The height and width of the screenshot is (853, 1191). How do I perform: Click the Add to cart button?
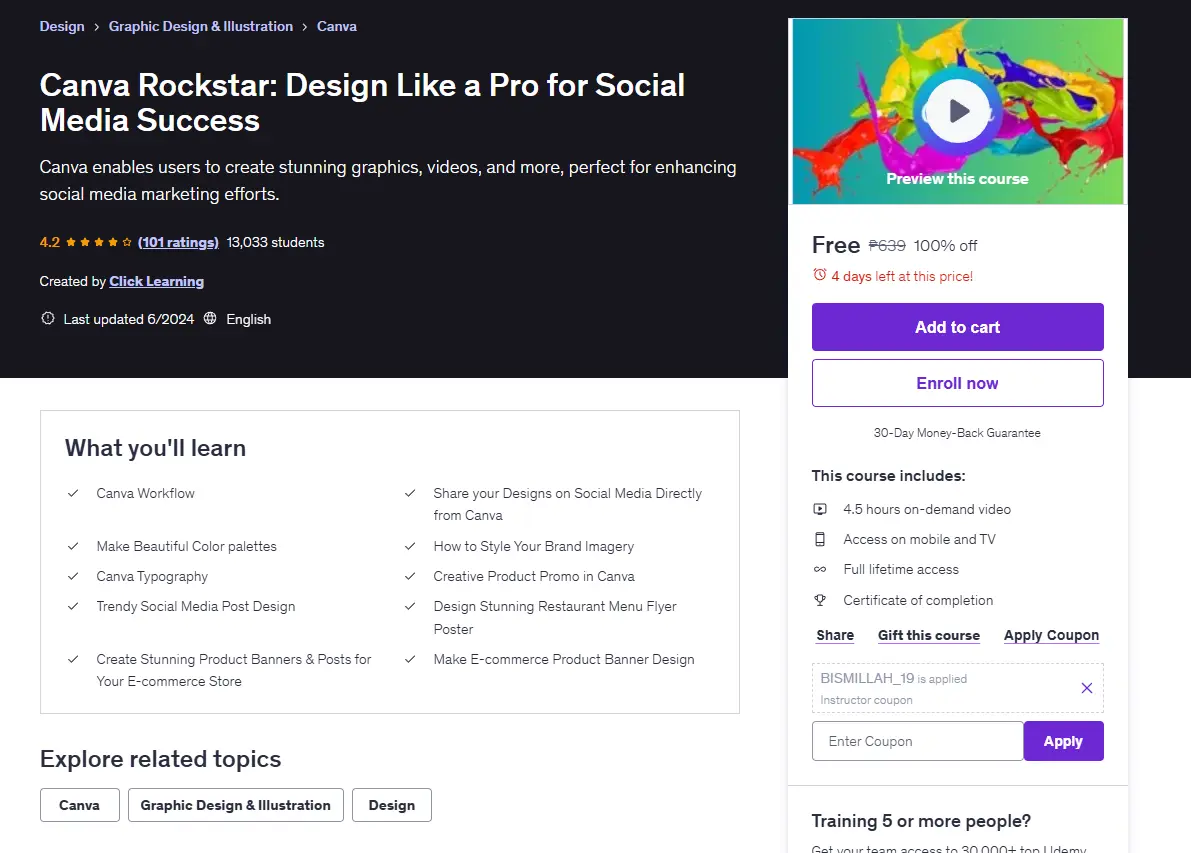click(957, 327)
